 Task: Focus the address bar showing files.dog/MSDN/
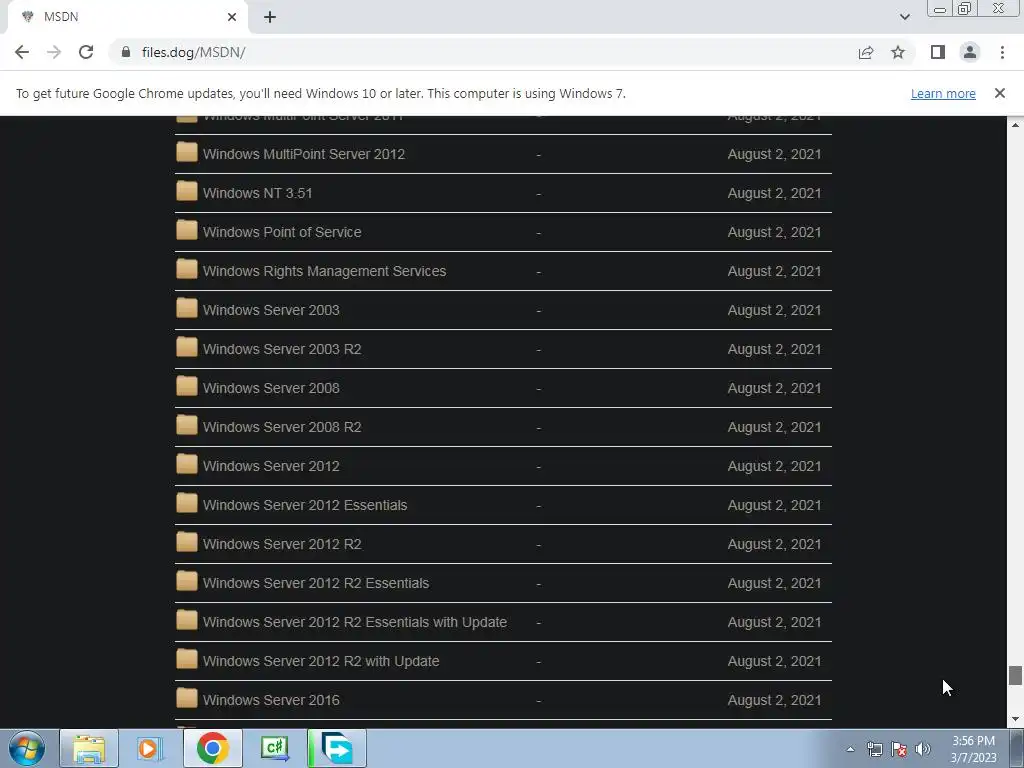pyautogui.click(x=483, y=52)
